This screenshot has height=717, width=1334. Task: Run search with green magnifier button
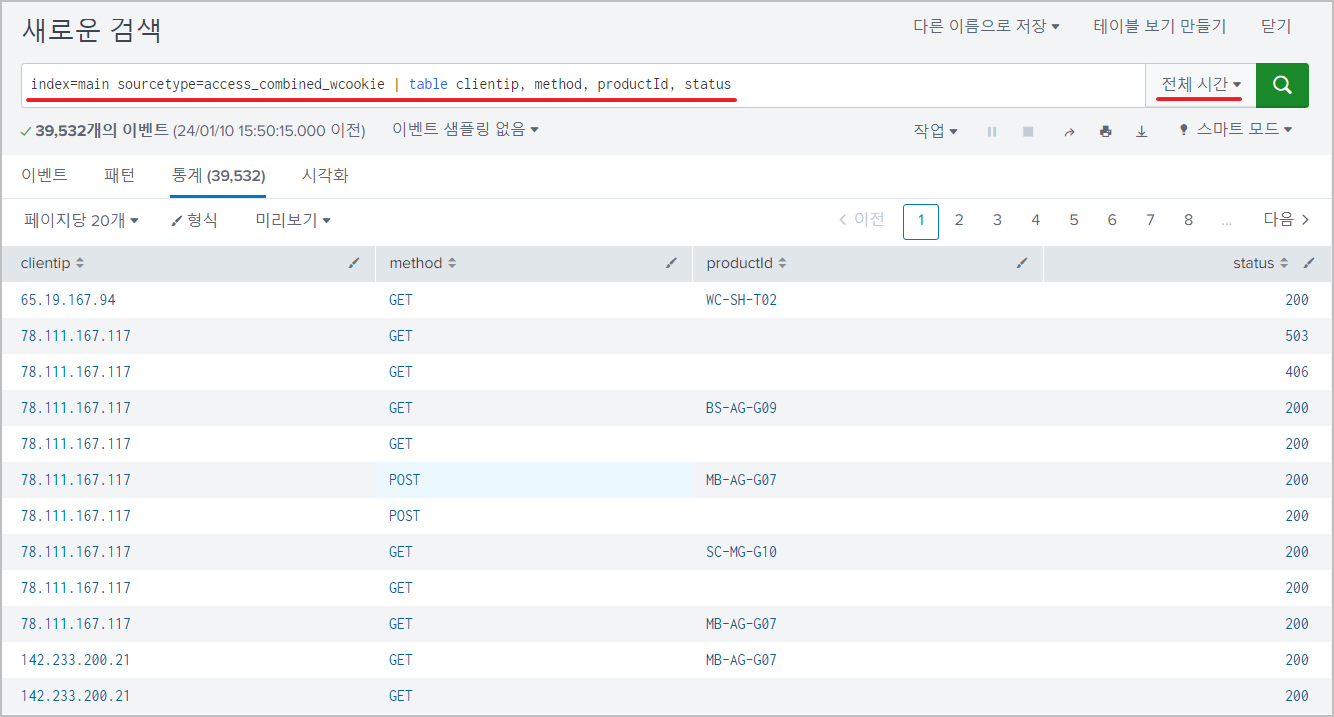[1282, 85]
